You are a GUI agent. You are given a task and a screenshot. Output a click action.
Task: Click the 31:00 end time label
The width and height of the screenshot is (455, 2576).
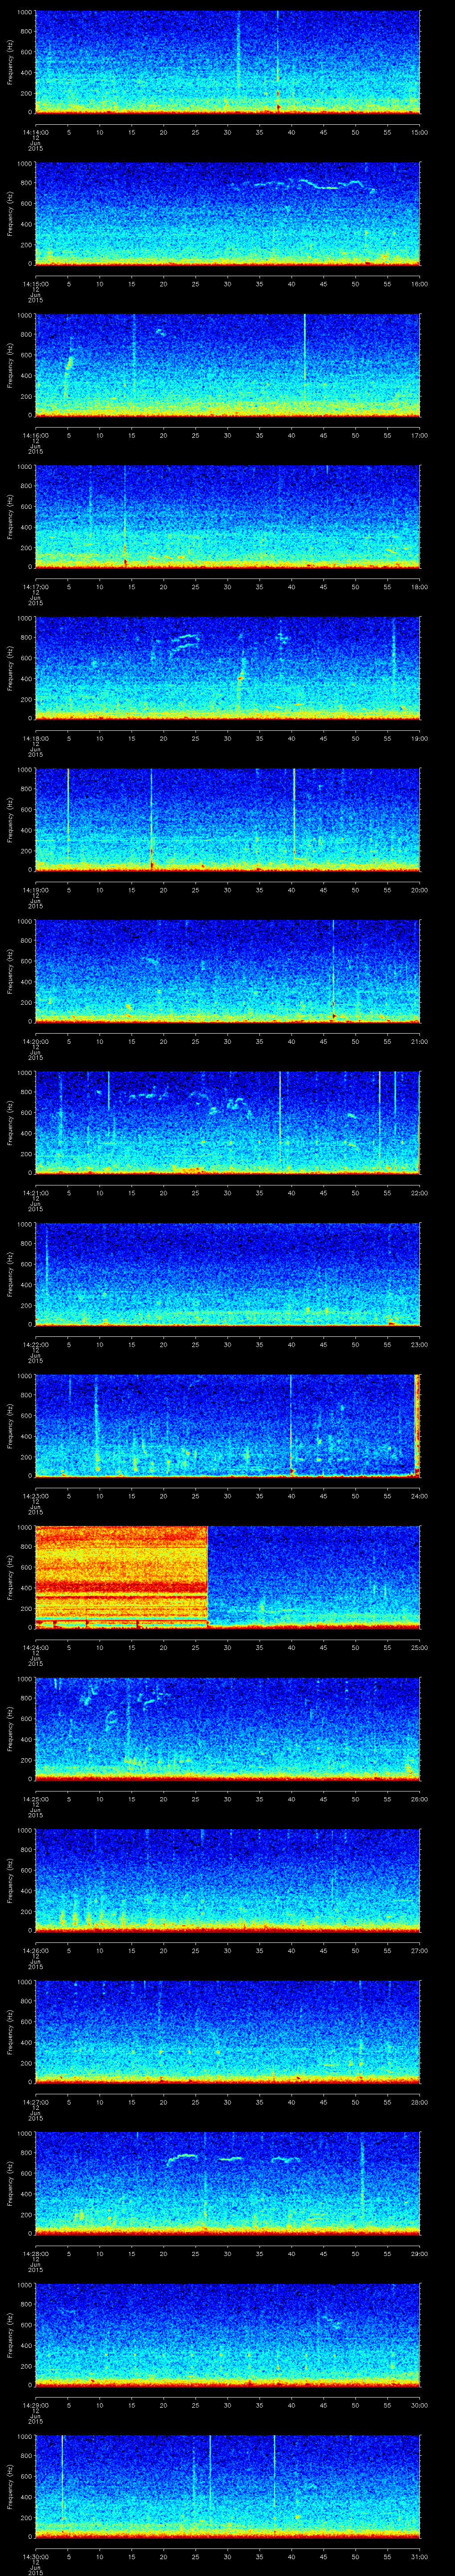point(419,2556)
